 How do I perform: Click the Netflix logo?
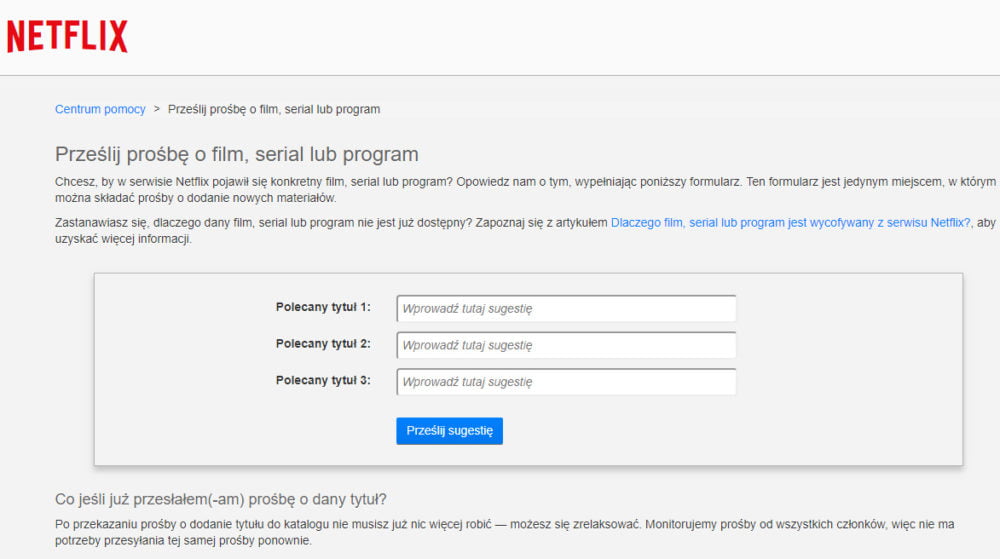[x=67, y=36]
